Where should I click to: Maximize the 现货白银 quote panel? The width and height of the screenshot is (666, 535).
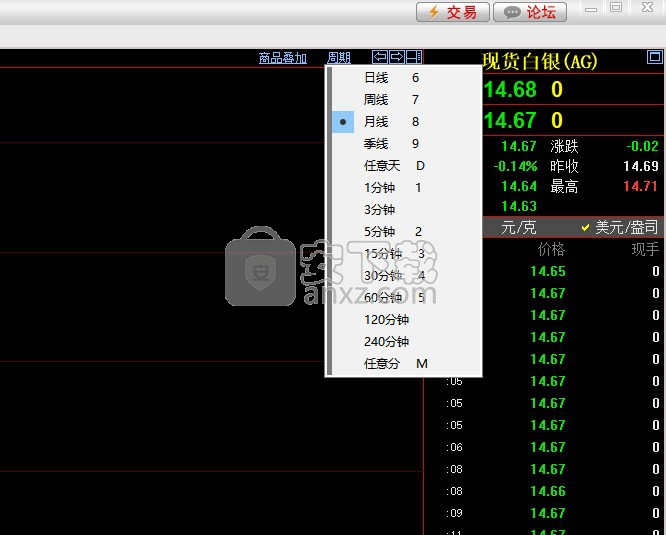click(x=655, y=58)
